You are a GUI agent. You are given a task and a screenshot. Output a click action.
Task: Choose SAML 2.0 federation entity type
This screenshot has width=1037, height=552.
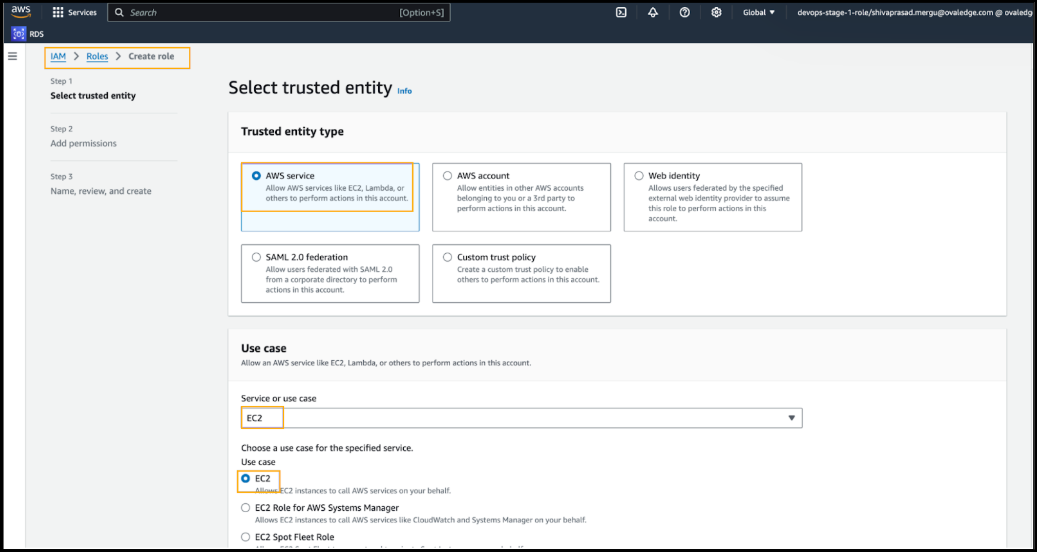257,257
